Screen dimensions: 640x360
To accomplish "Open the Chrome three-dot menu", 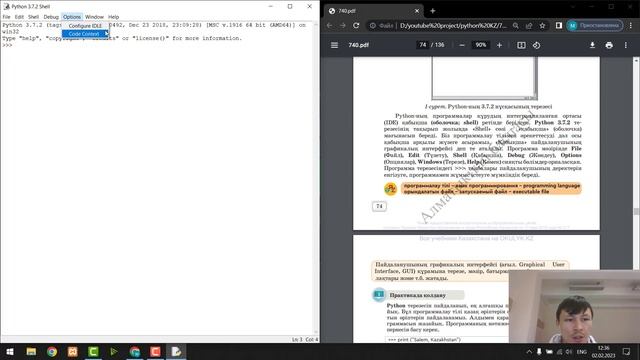I will tap(631, 25).
